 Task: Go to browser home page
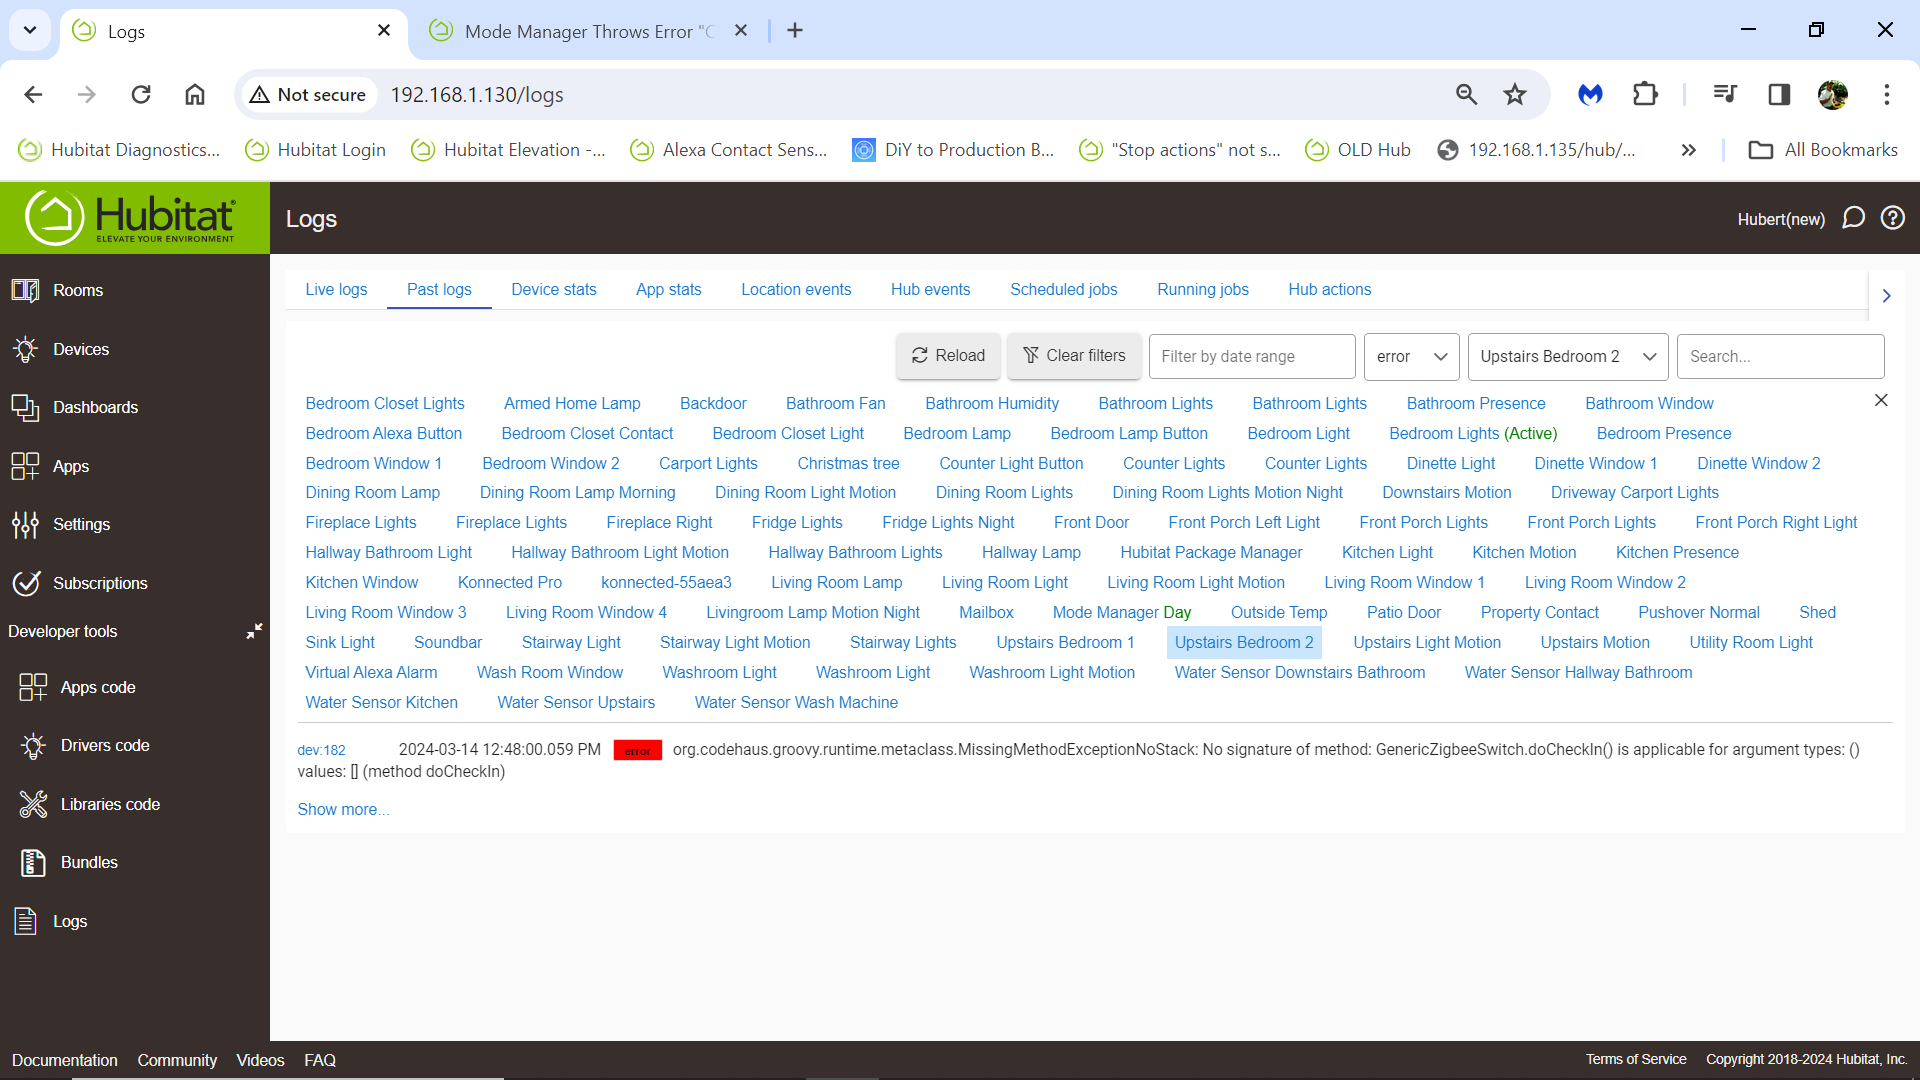pyautogui.click(x=195, y=94)
